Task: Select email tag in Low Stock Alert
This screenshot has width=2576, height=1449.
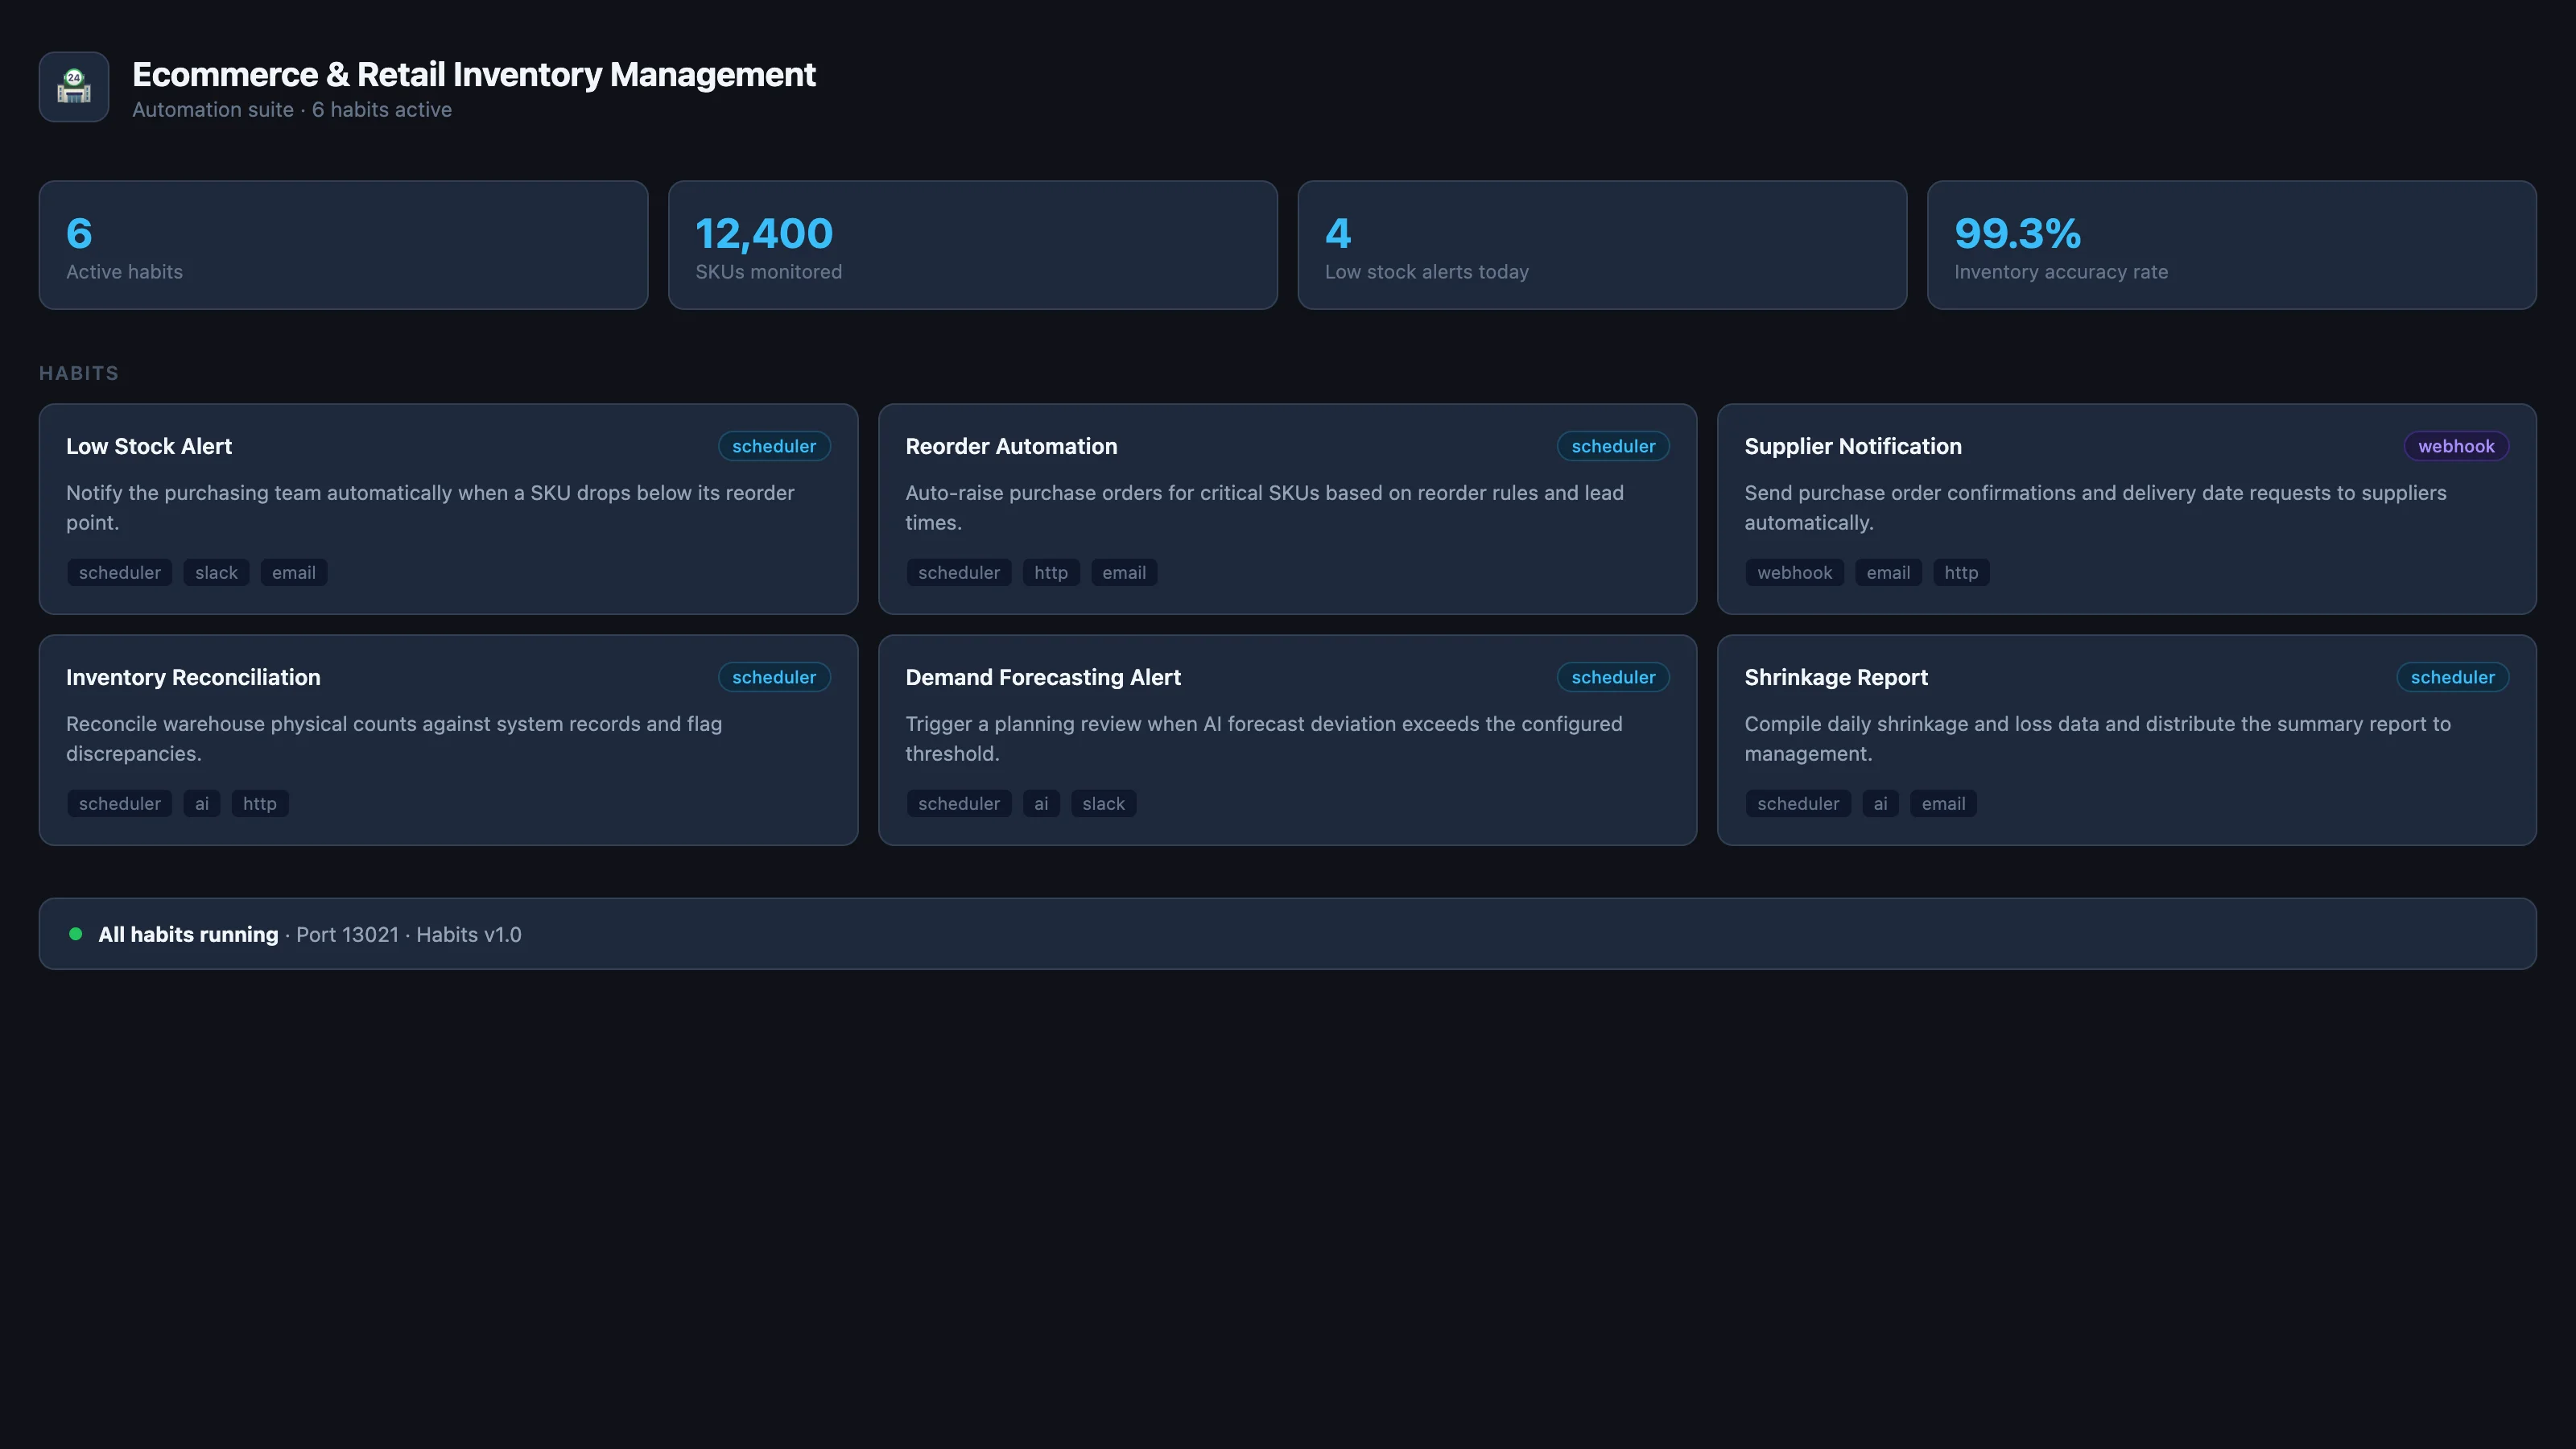Action: (294, 573)
